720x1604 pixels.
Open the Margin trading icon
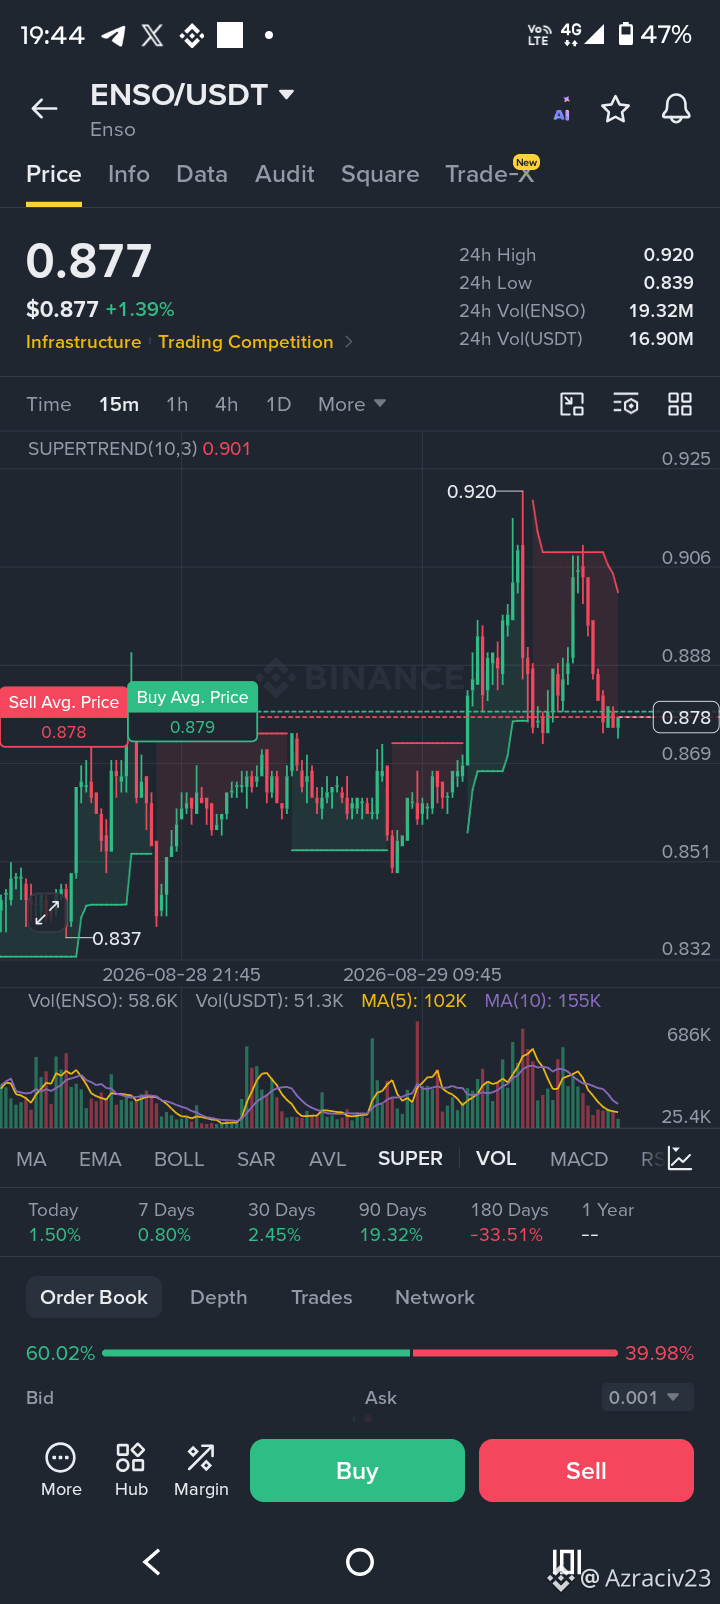coord(201,1470)
